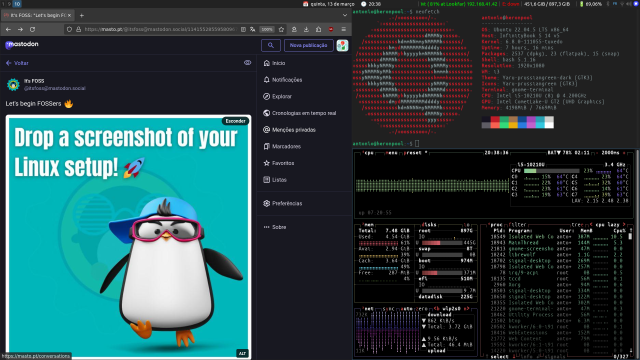This screenshot has width=640, height=360.
Task: Go back with the browser back arrow
Action: (9, 29)
